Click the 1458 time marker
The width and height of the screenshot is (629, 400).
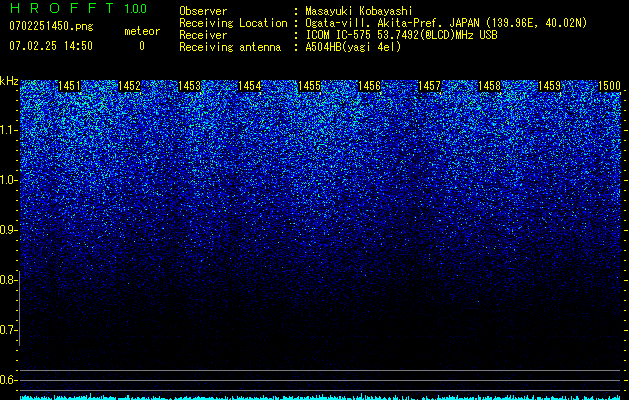click(490, 86)
